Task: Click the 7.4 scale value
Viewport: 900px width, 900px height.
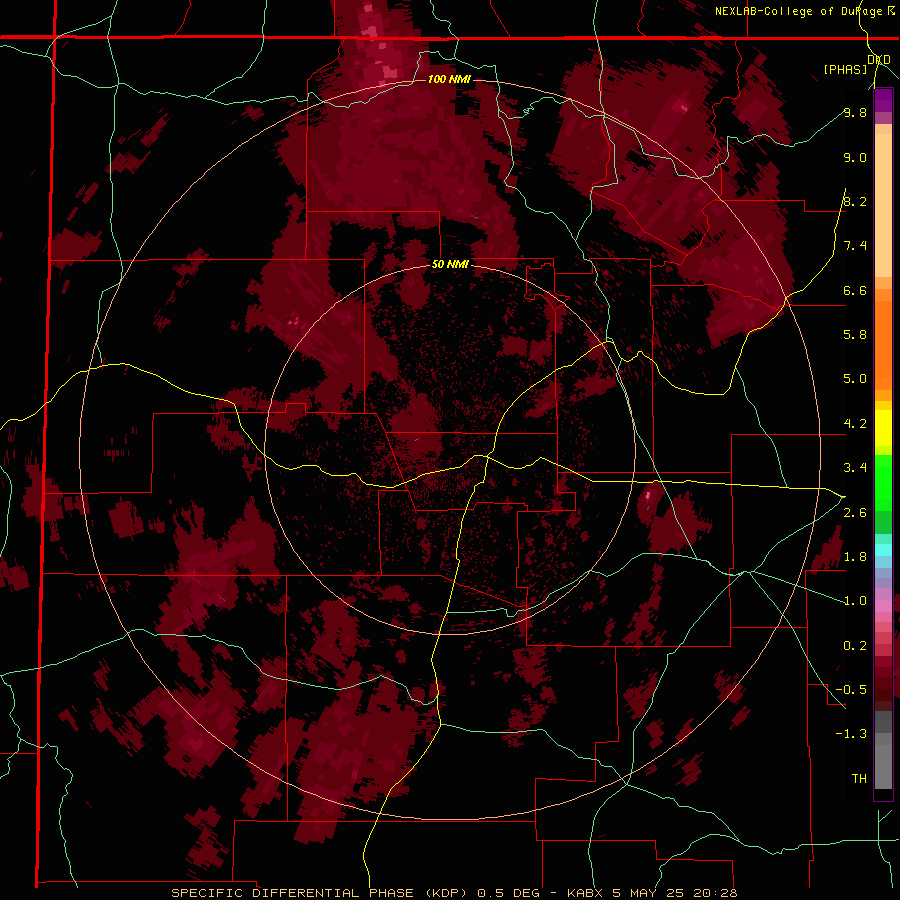Action: tap(855, 246)
